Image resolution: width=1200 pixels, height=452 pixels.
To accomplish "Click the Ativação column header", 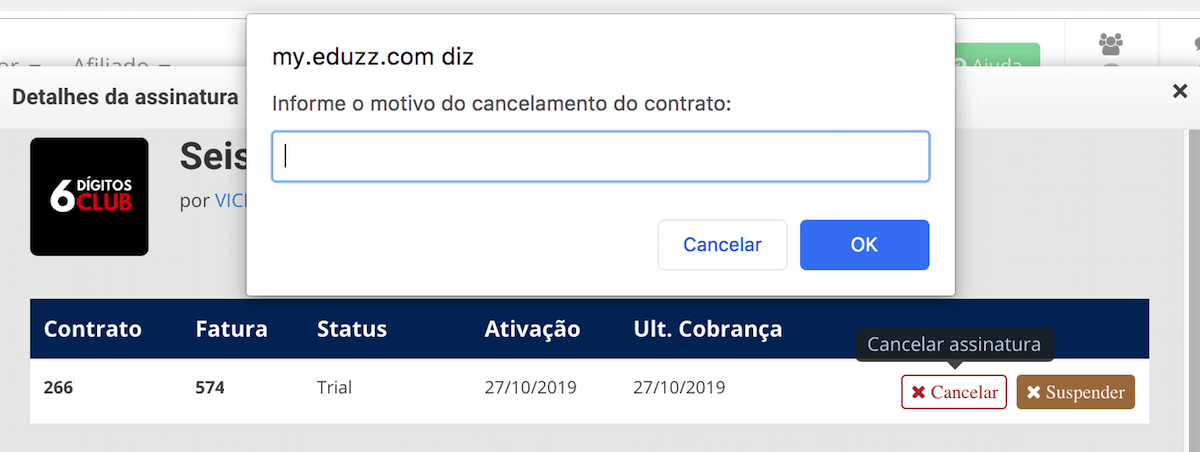I will (532, 329).
